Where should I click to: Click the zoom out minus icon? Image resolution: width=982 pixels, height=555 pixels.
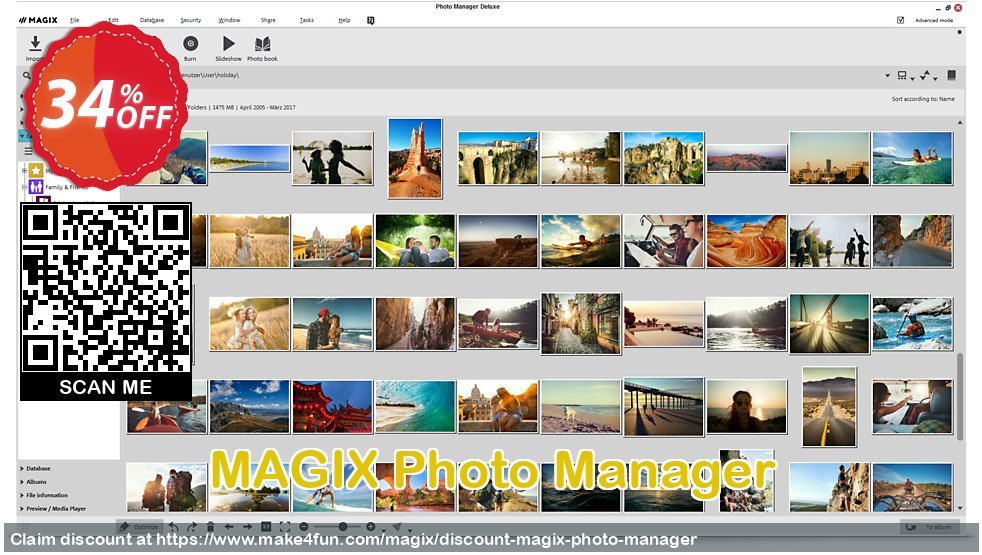tap(304, 527)
